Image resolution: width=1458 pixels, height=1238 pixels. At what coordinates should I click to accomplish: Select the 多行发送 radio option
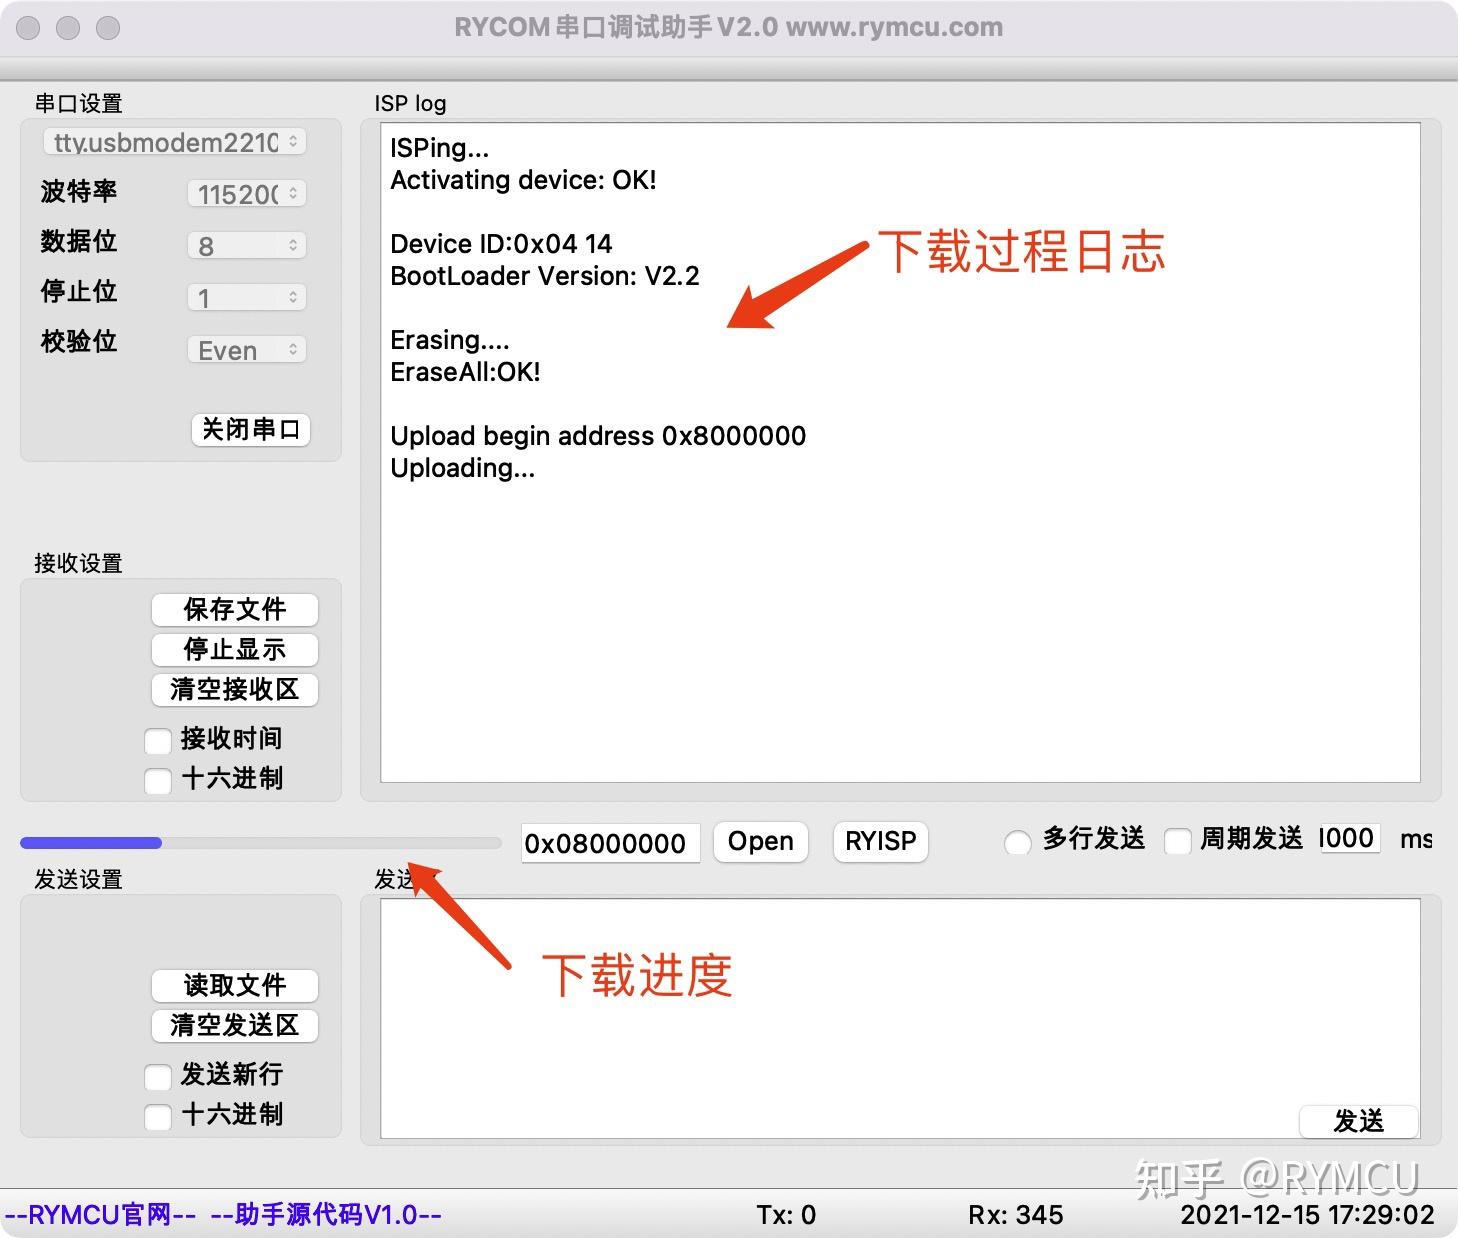(1017, 843)
